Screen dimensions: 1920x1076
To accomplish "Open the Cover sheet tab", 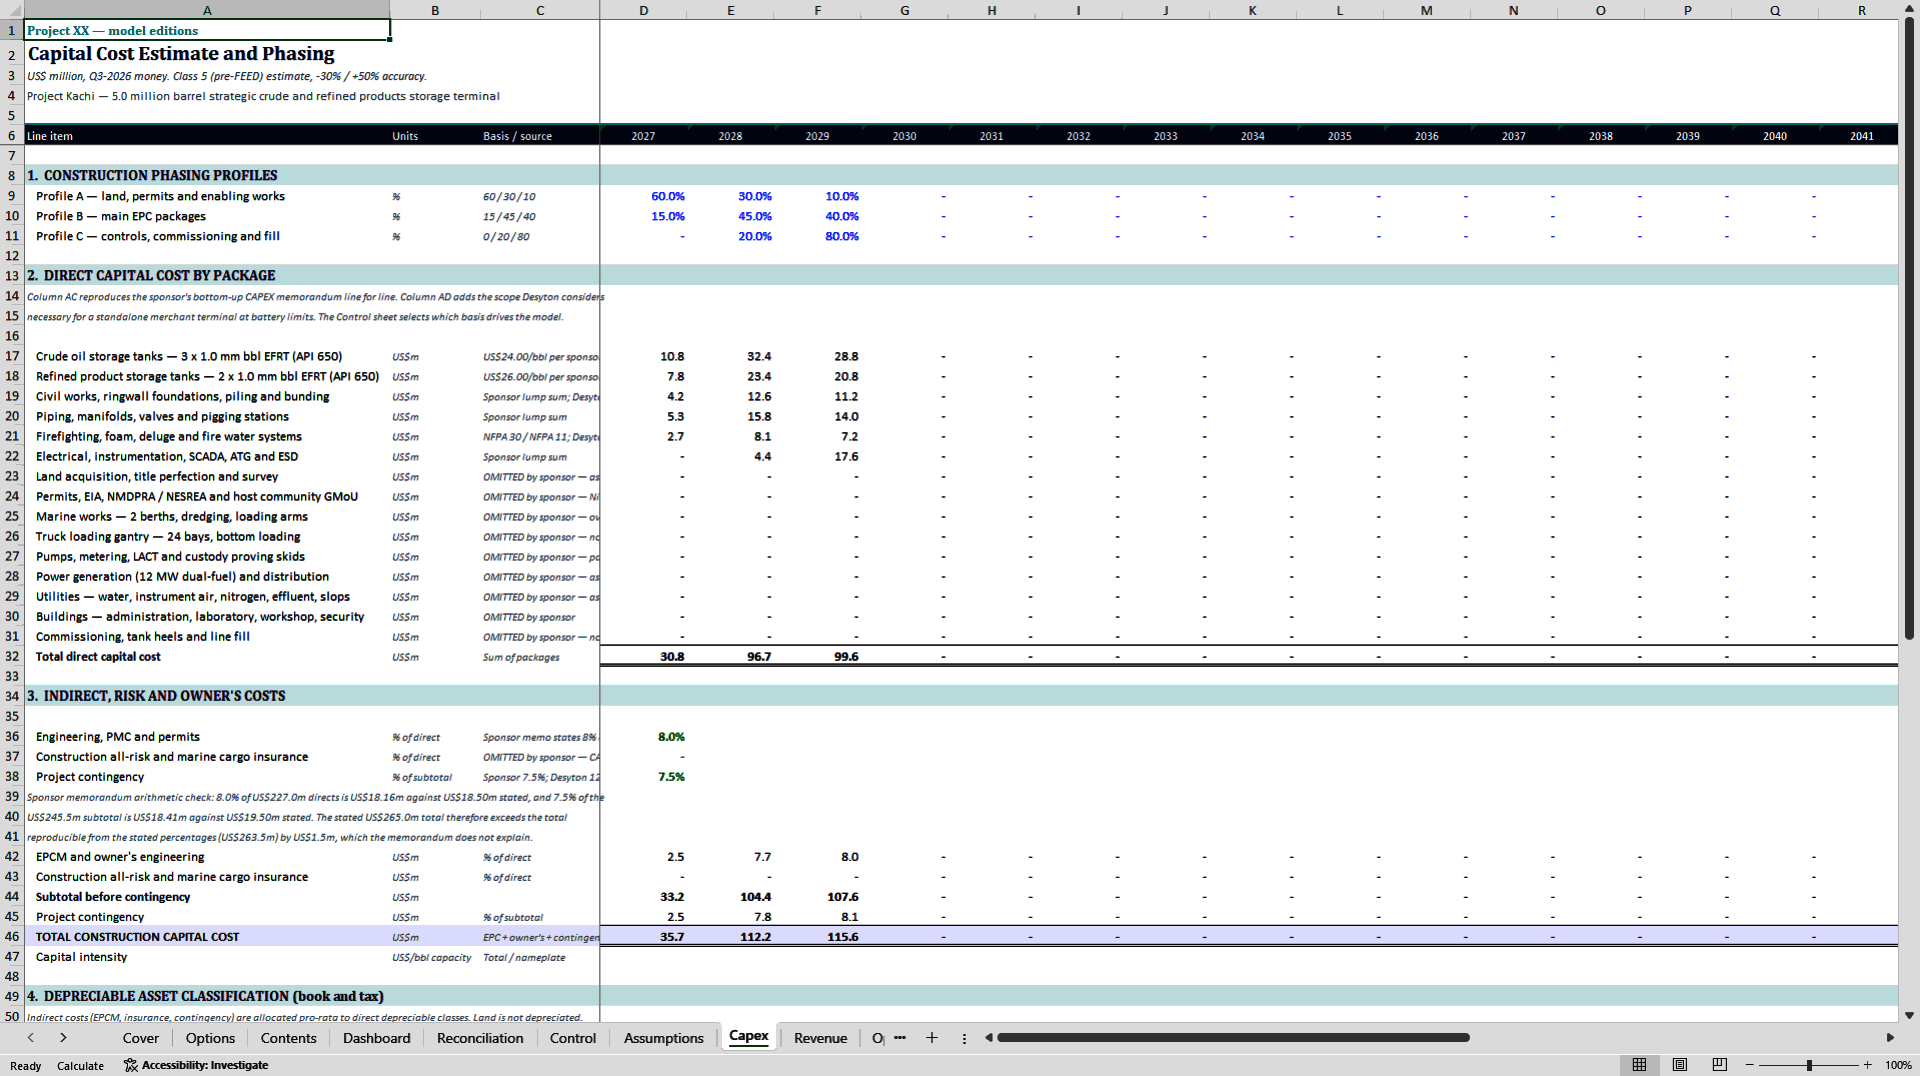I will point(141,1038).
